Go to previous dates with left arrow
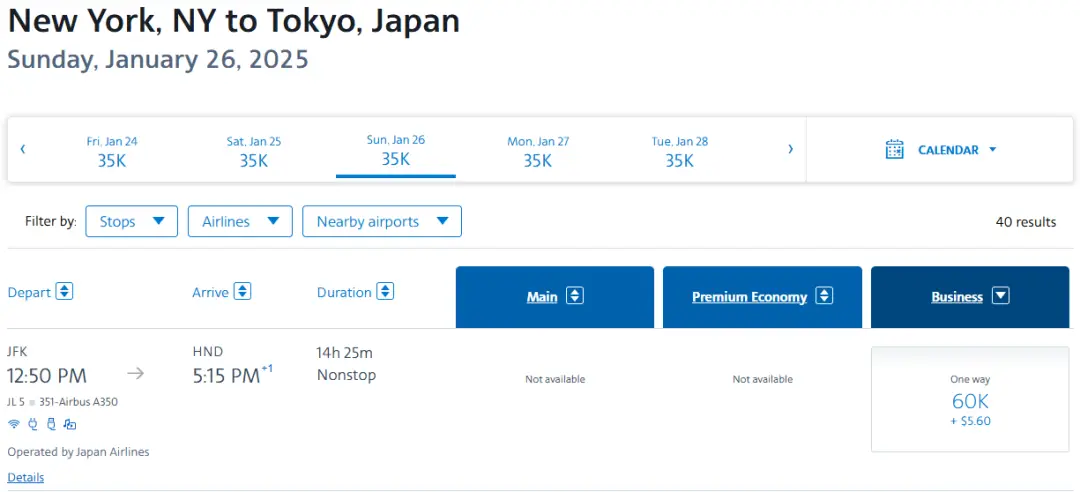Screen dimensions: 1080x492 click(23, 150)
